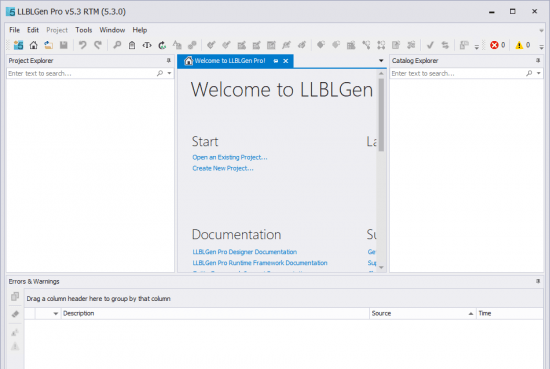Sort by the Time column header

510,314
